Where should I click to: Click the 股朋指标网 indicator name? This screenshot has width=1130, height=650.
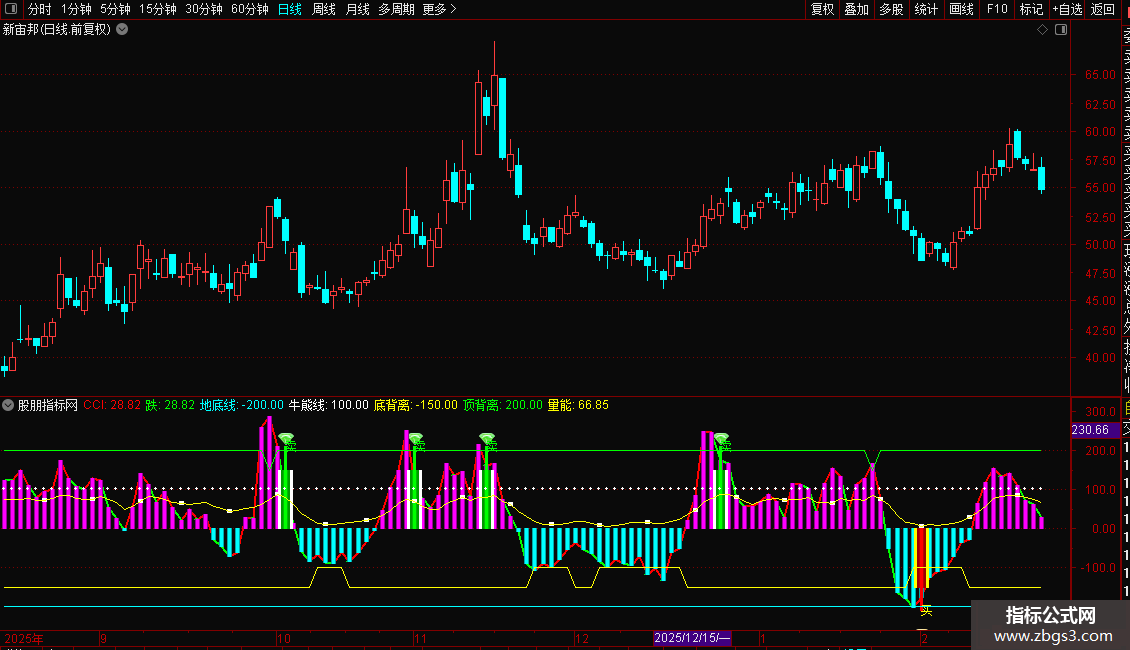click(48, 405)
